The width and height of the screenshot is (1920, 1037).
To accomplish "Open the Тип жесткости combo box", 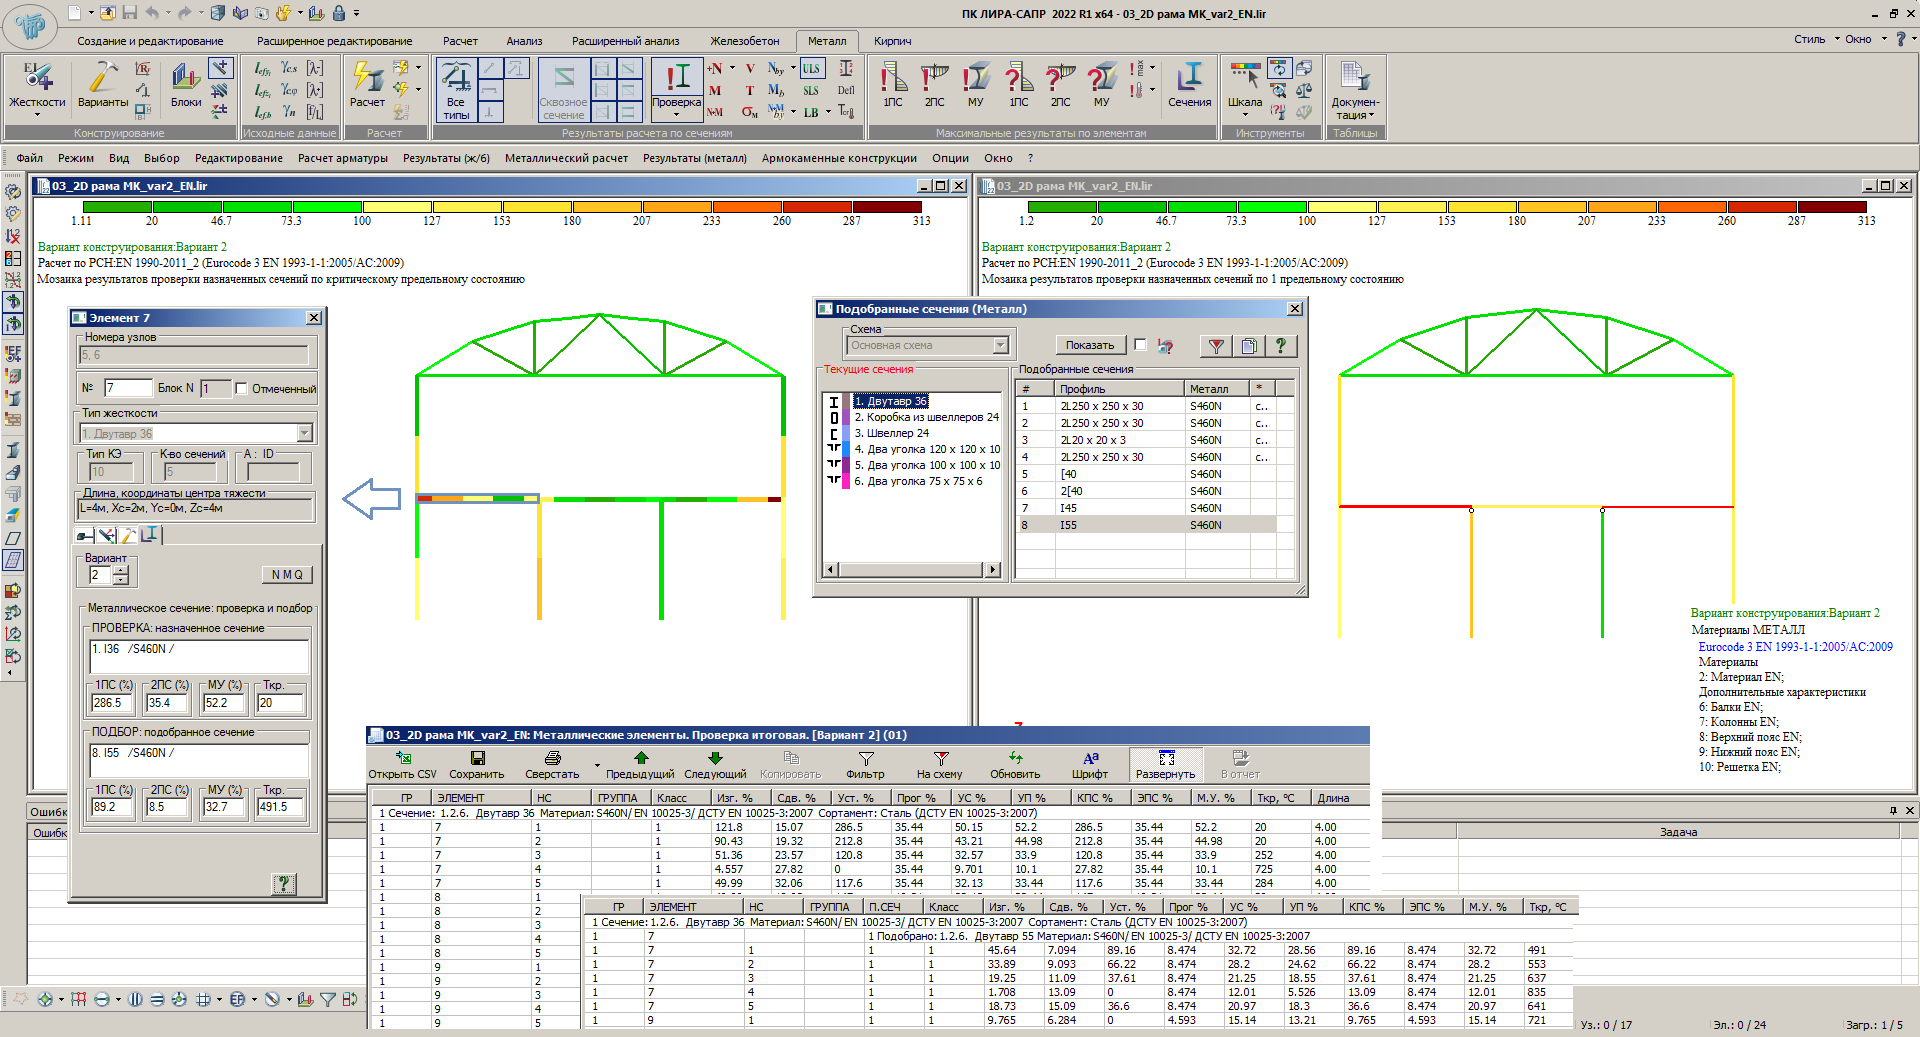I will [305, 433].
